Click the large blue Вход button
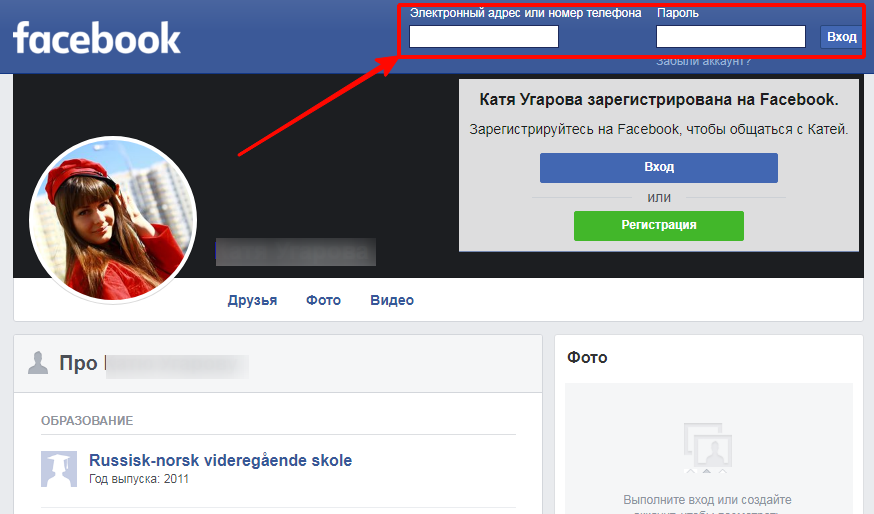The image size is (874, 514). coord(658,167)
